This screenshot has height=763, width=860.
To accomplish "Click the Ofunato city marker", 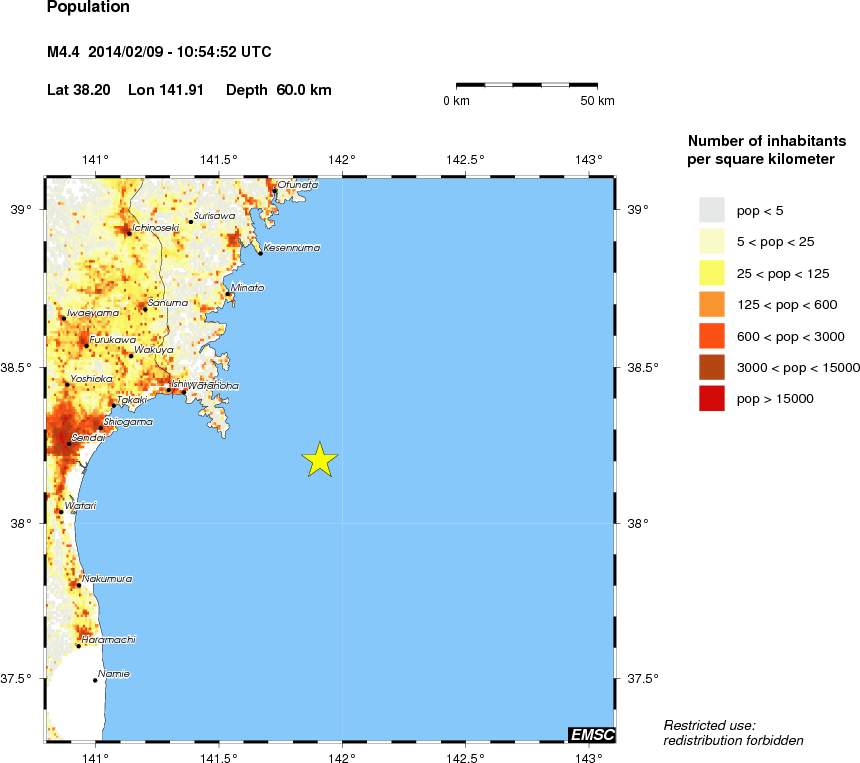I will click(x=274, y=189).
